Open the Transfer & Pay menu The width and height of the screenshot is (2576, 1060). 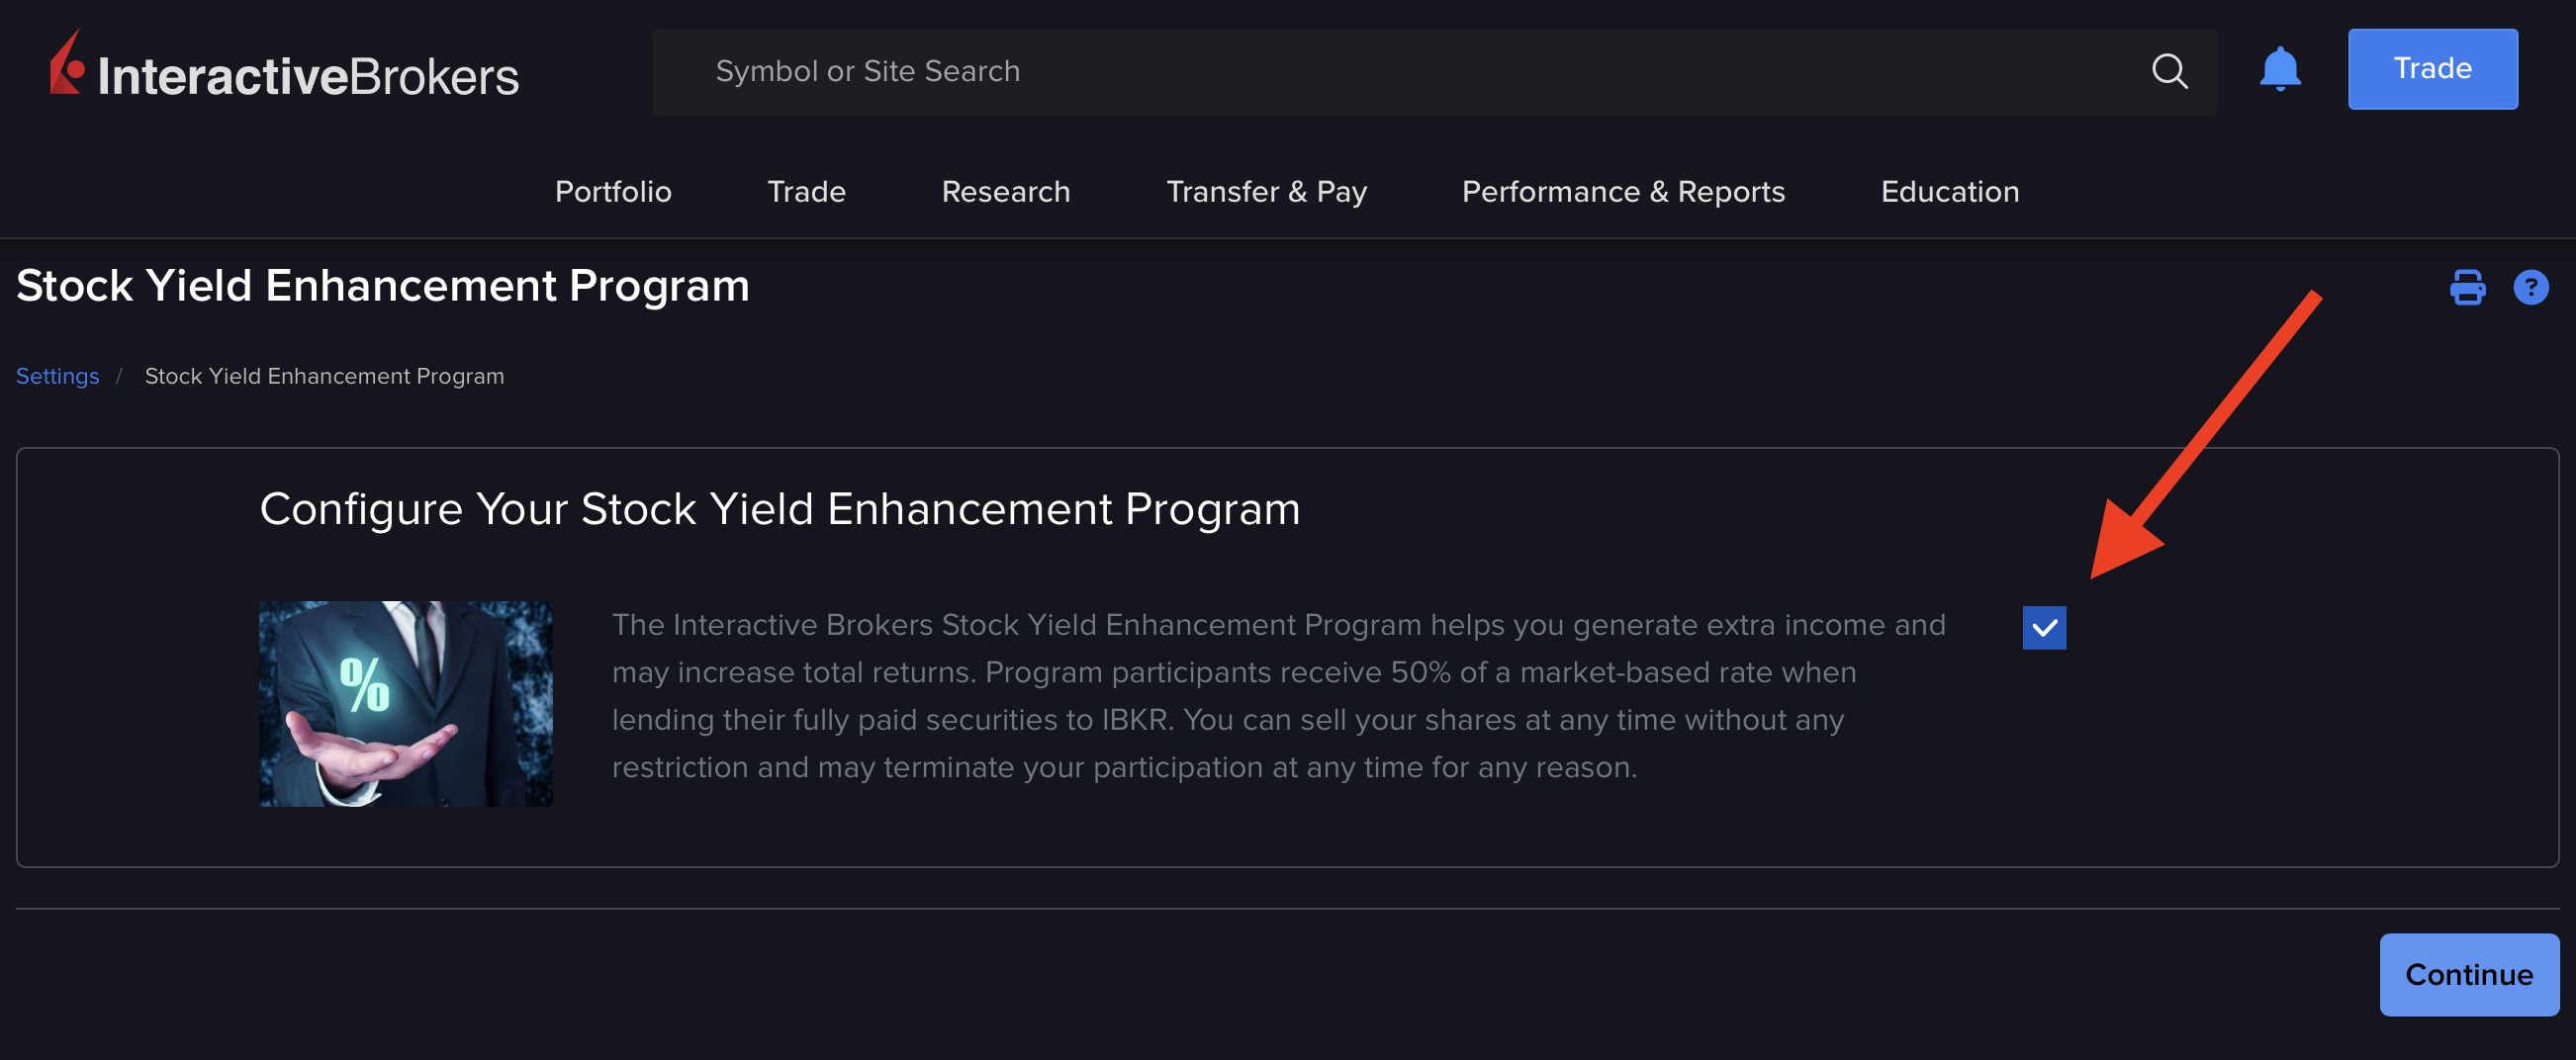click(x=1266, y=191)
